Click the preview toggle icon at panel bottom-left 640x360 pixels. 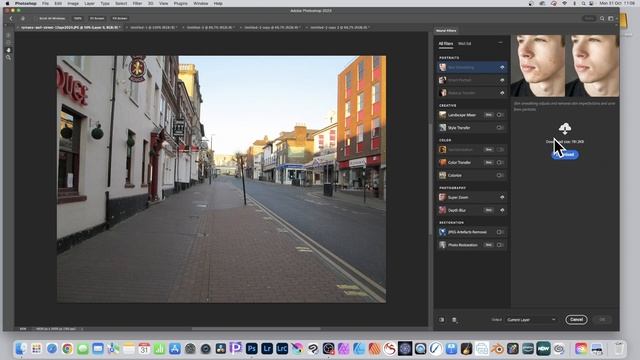[x=442, y=320]
